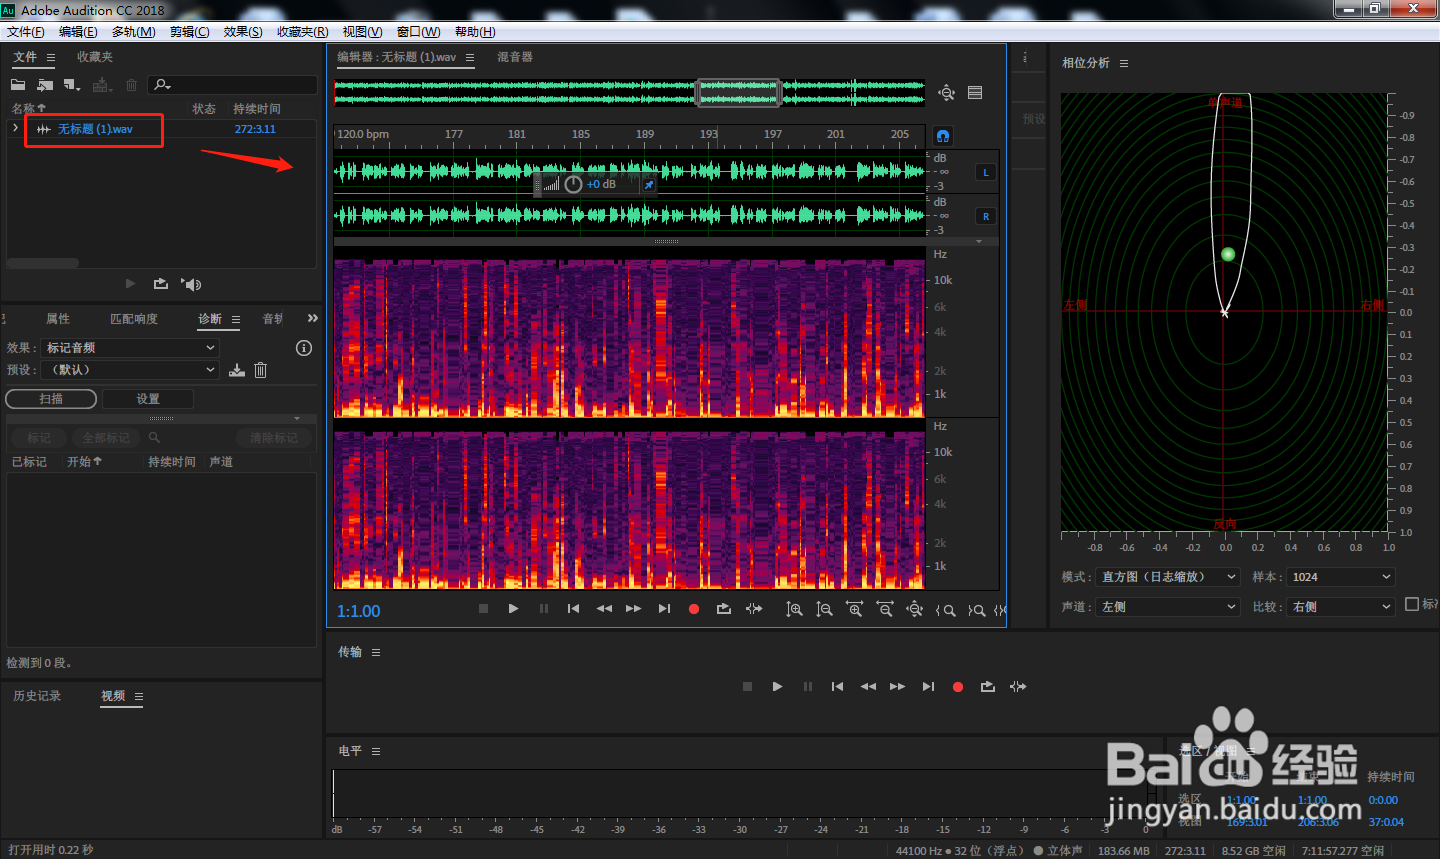This screenshot has height=859, width=1440.
Task: Click fast forward in editor panel
Action: click(634, 609)
